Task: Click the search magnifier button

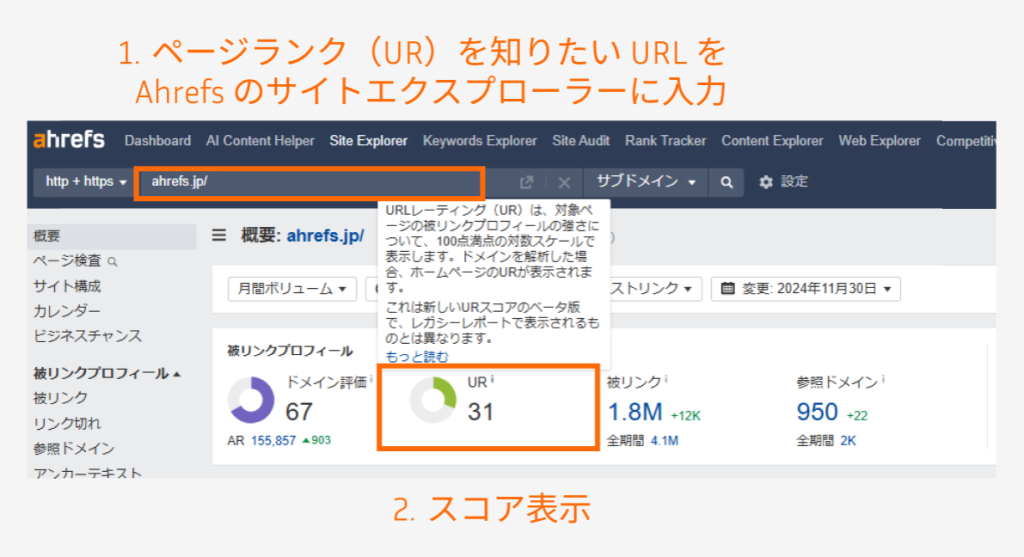Action: coord(726,182)
